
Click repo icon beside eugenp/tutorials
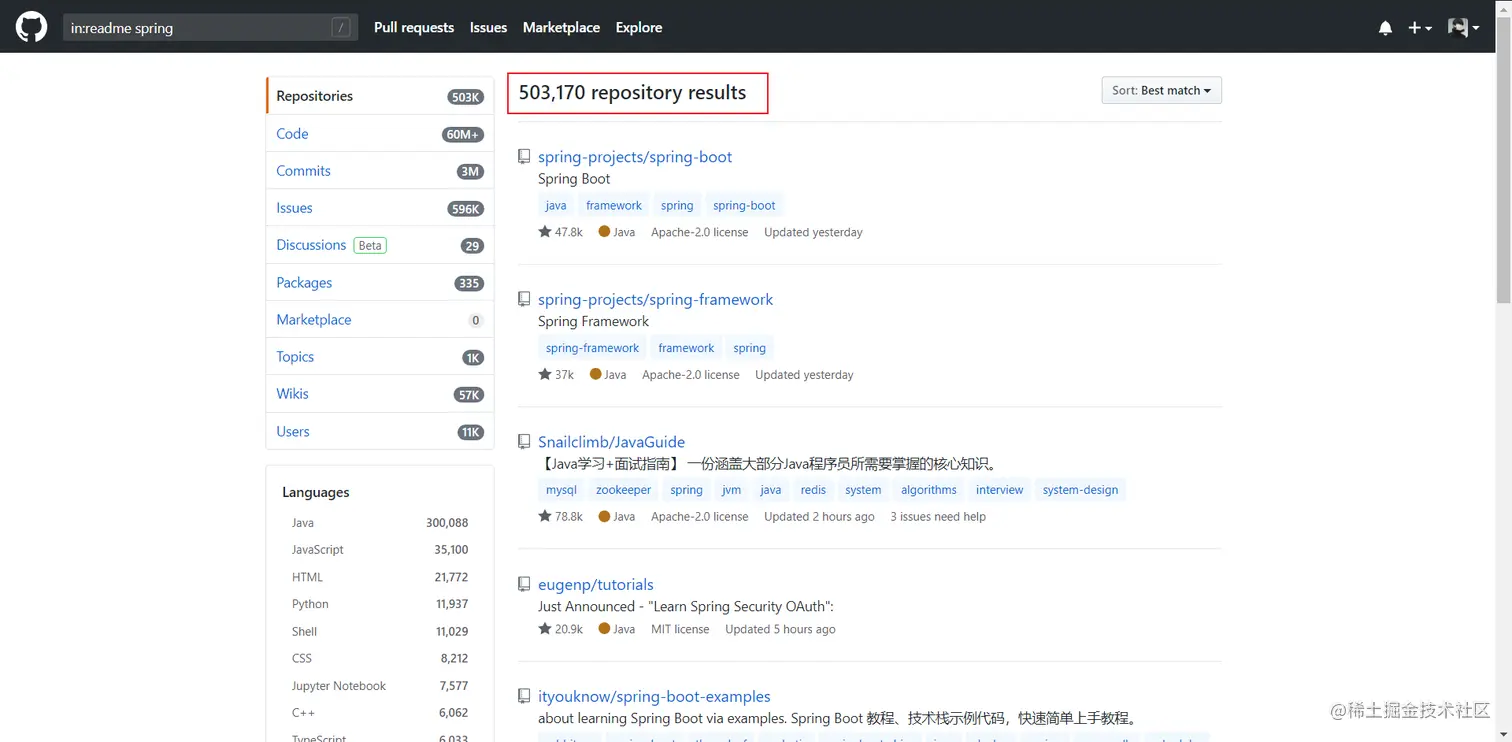click(524, 584)
